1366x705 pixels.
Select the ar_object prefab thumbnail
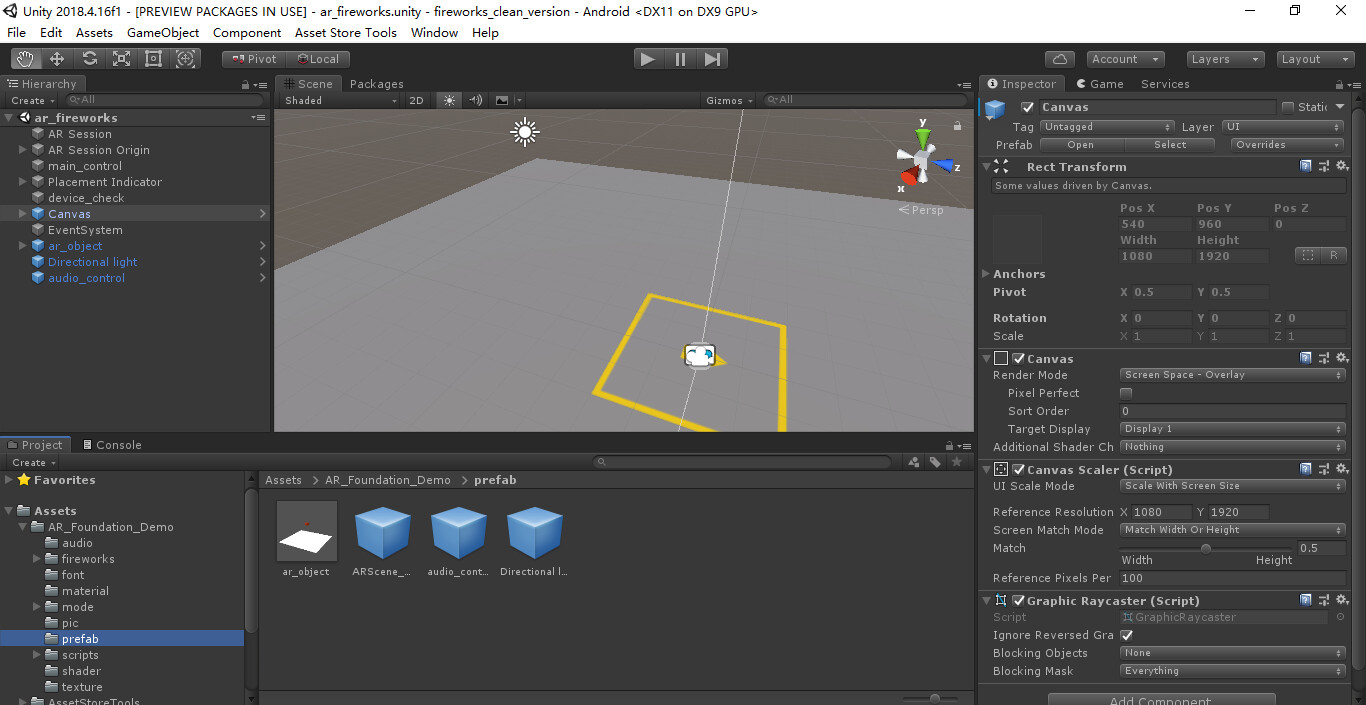tap(306, 531)
